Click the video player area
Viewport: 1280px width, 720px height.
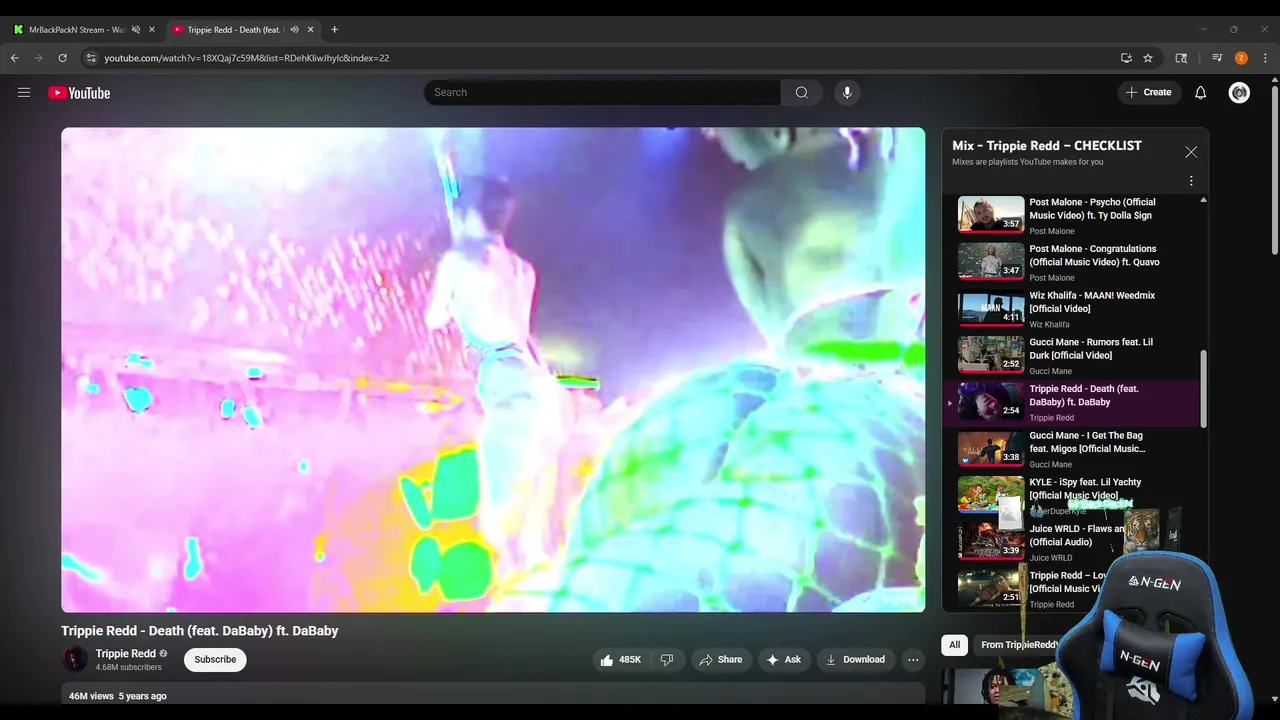click(x=493, y=370)
